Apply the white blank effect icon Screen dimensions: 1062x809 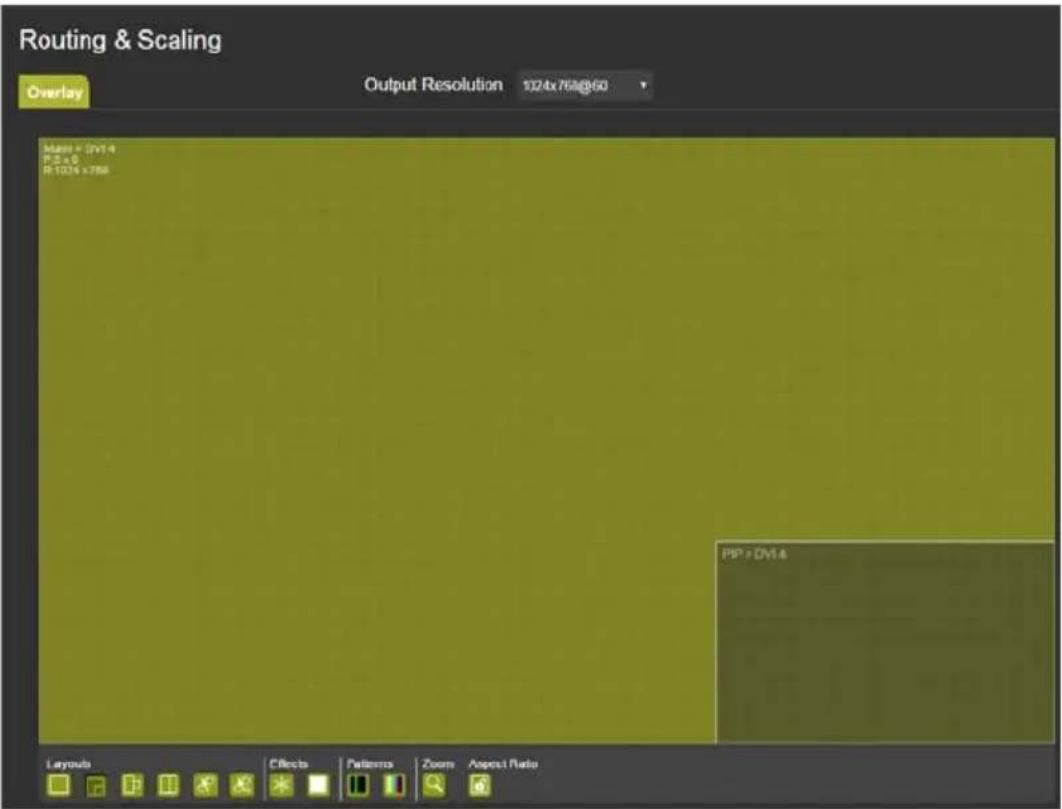coord(318,785)
